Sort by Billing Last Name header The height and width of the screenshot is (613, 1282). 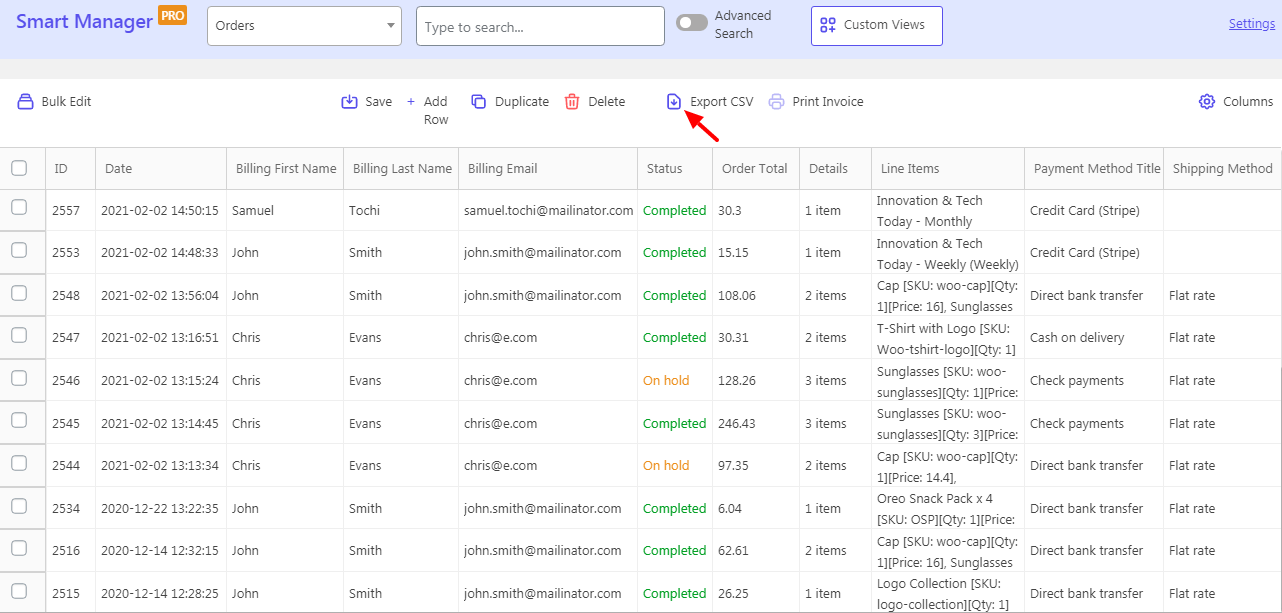click(402, 169)
